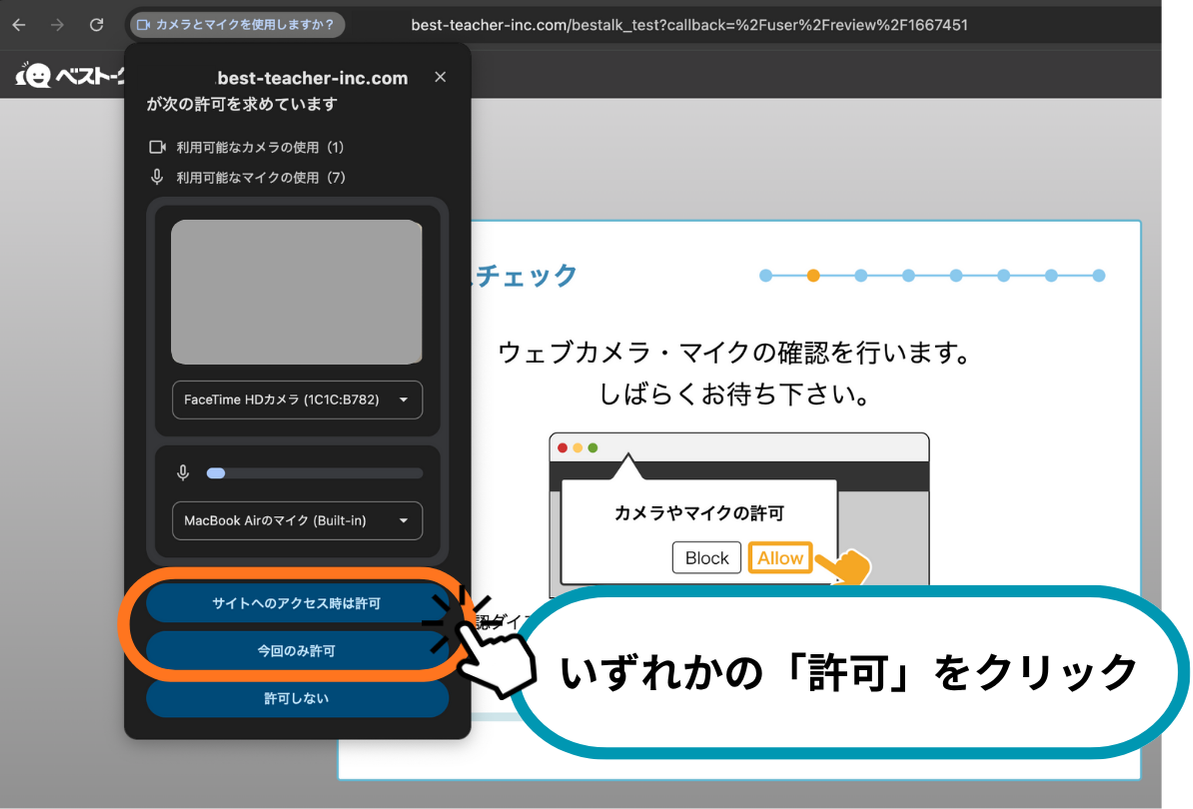The image size is (1193, 809).
Task: Click the camera preview thumbnail
Action: point(297,292)
